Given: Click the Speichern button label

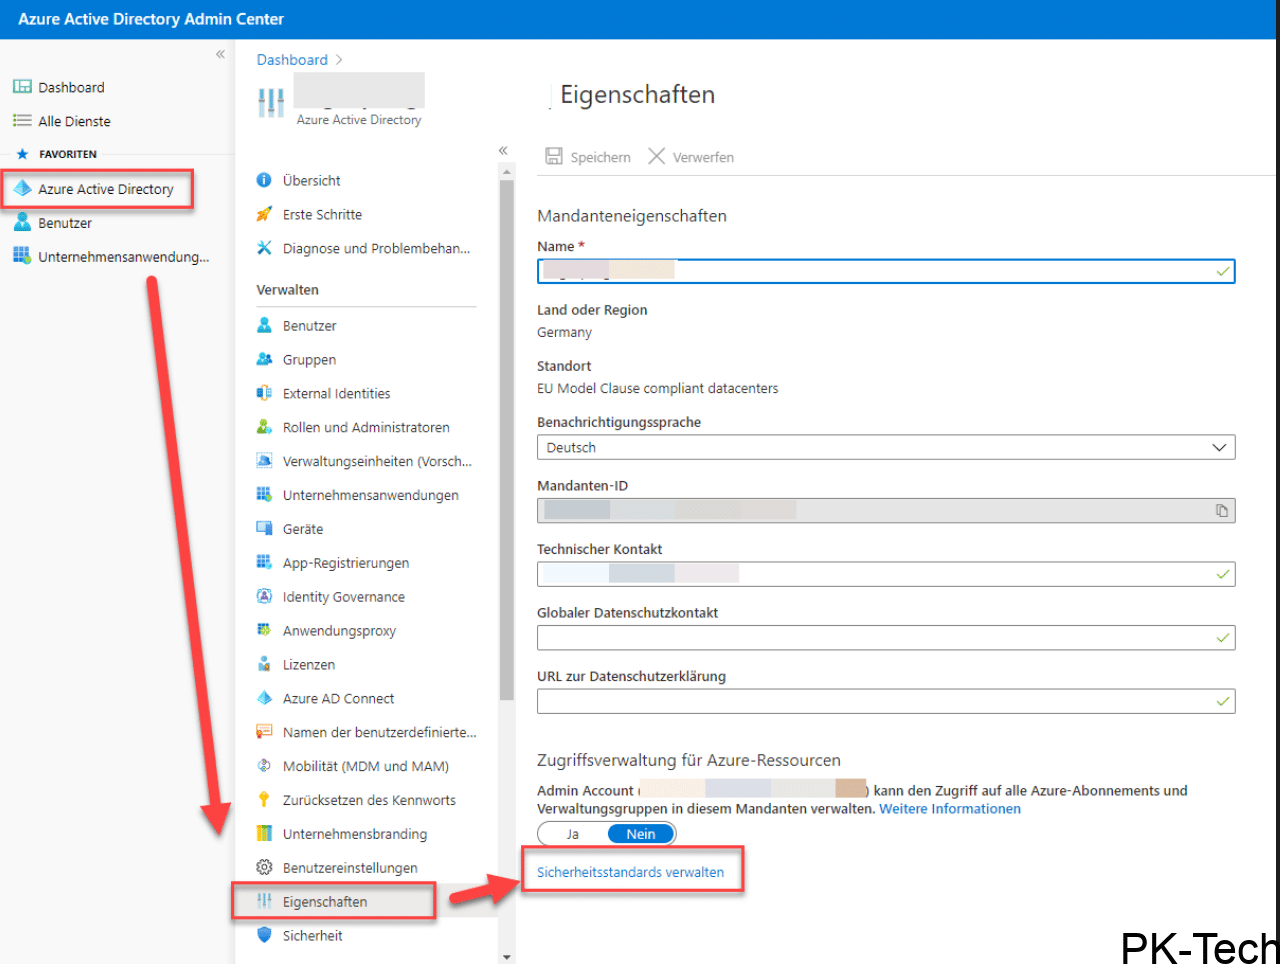Looking at the screenshot, I should point(600,157).
